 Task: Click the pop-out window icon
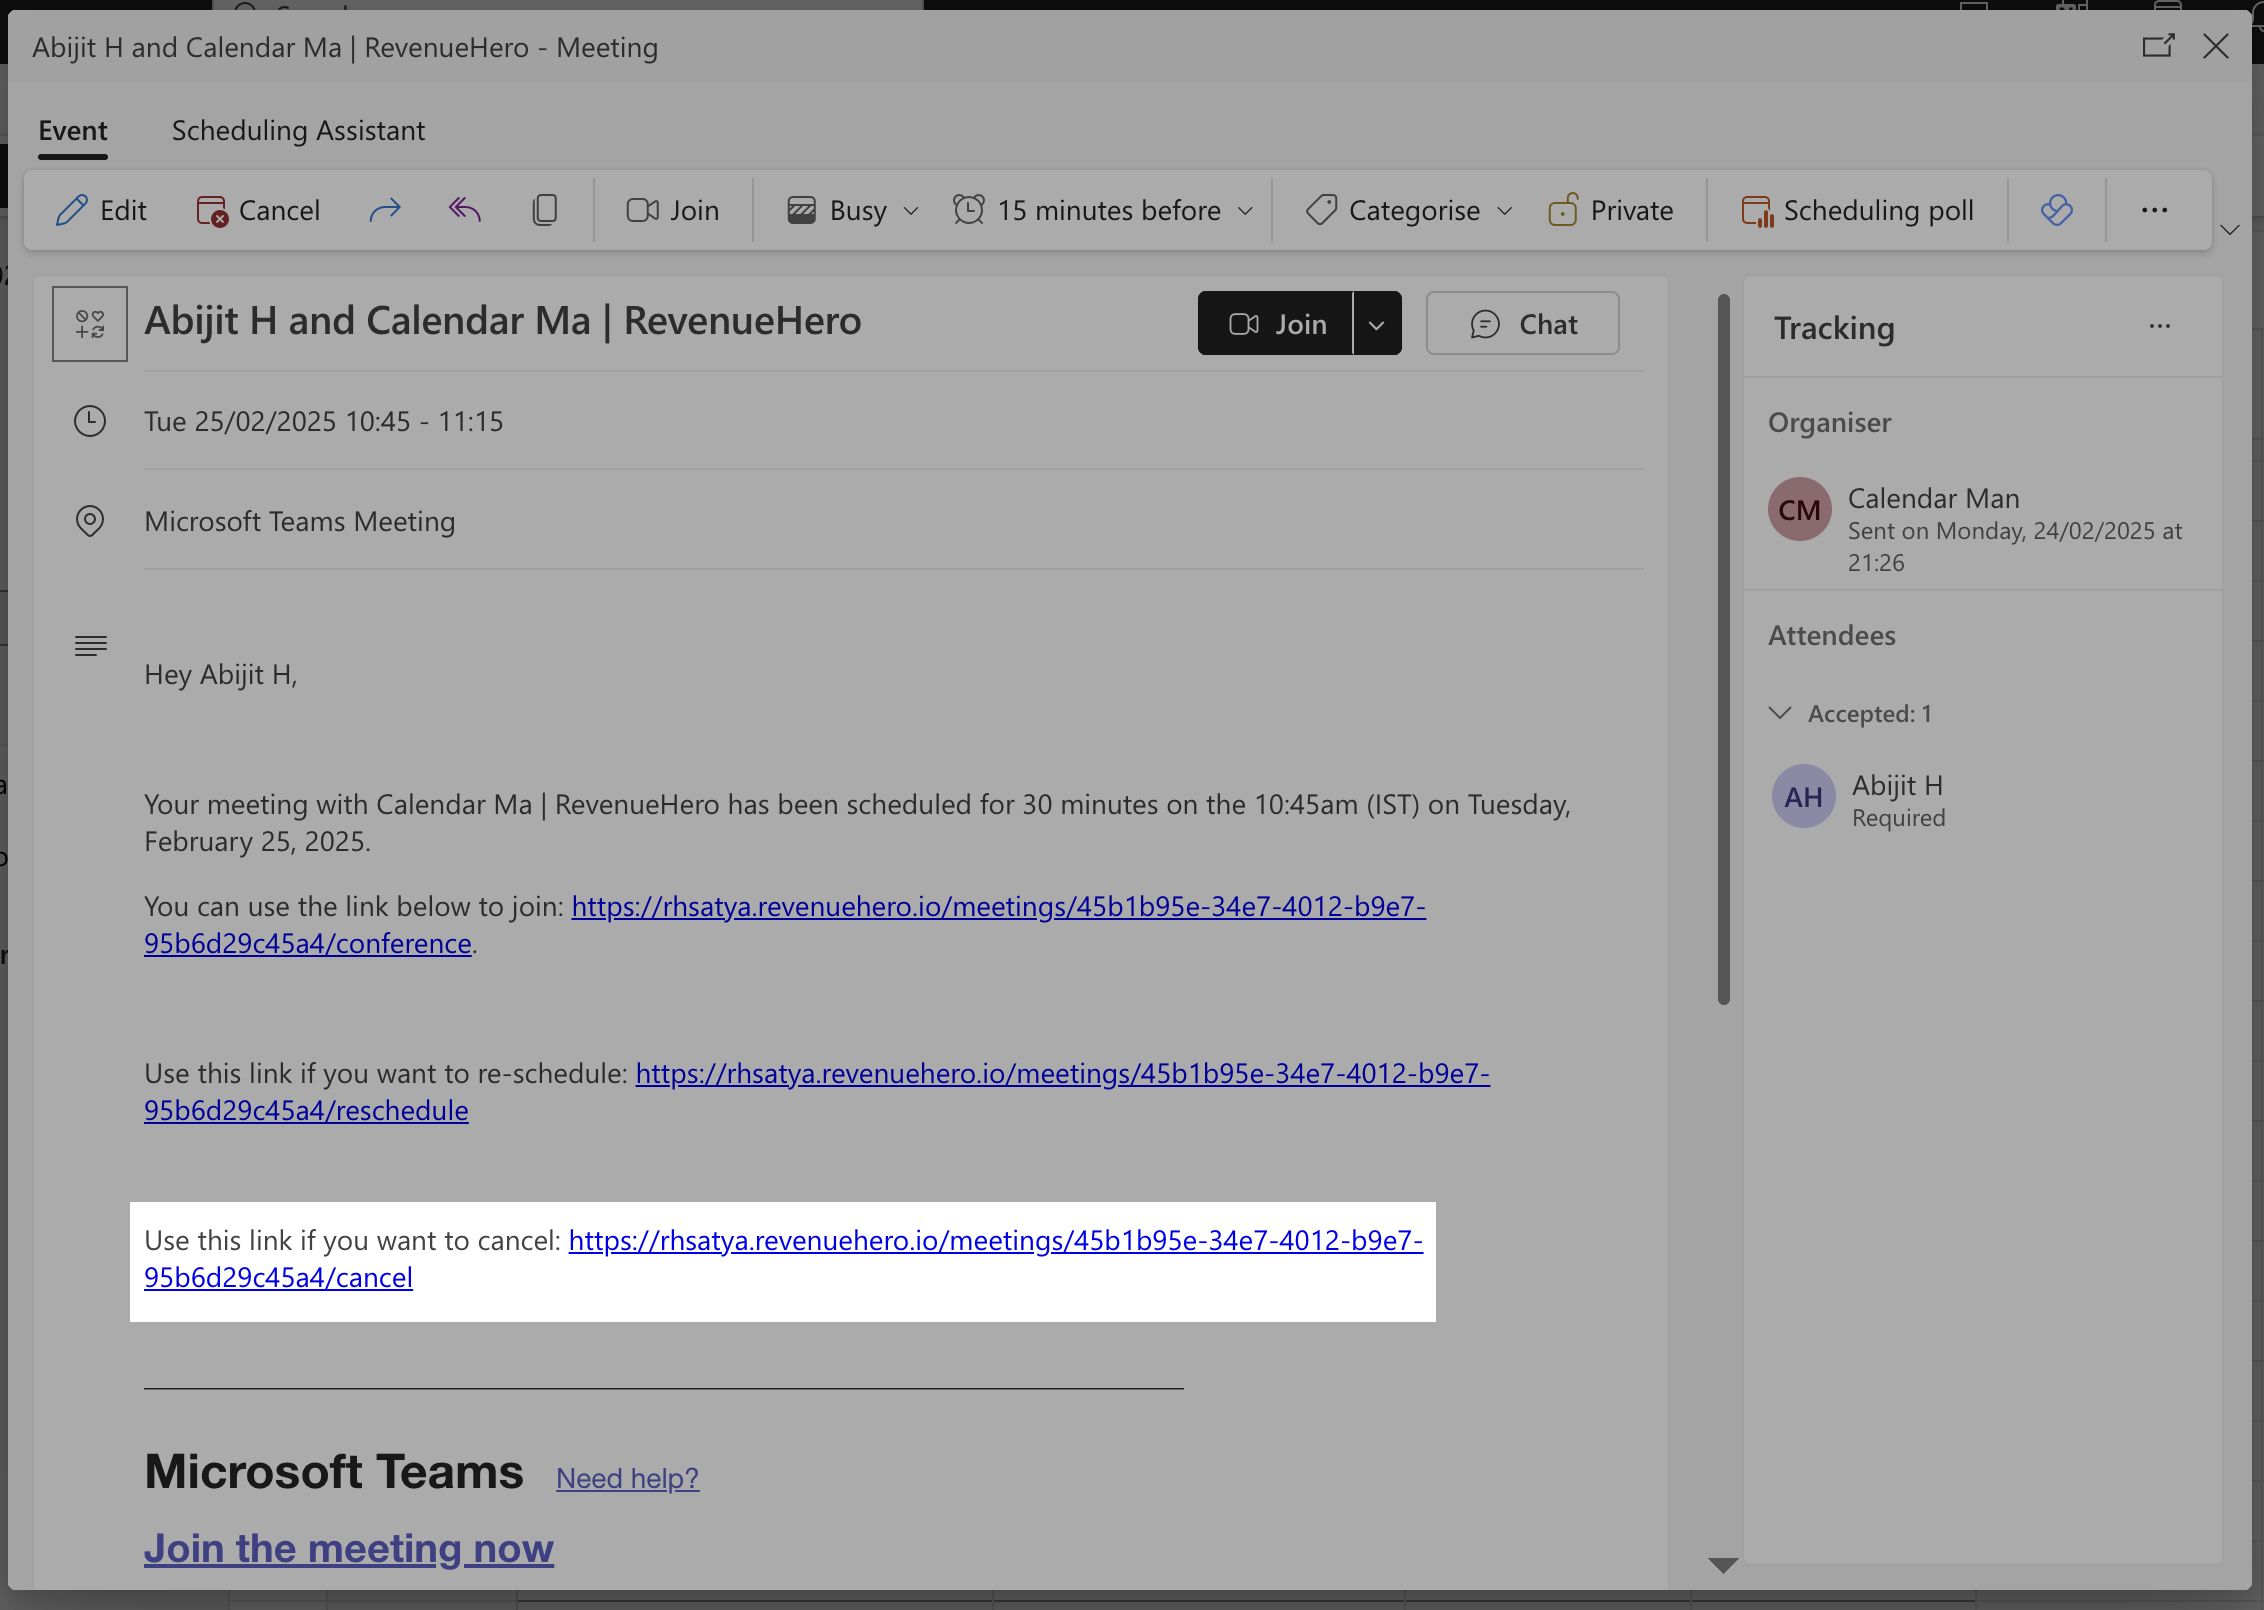2158,46
